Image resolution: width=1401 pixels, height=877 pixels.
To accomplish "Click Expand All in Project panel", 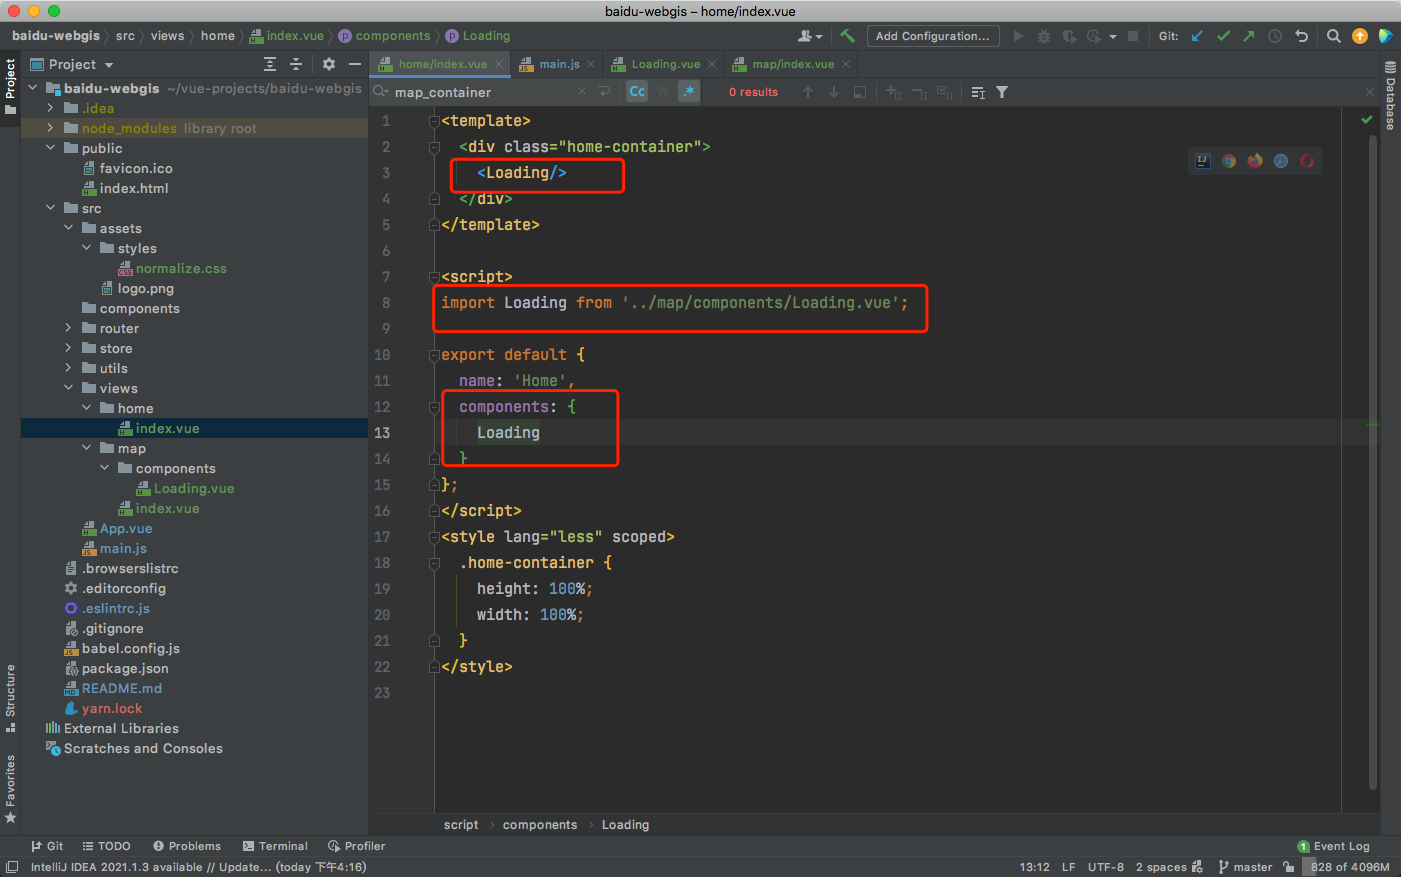I will click(270, 64).
